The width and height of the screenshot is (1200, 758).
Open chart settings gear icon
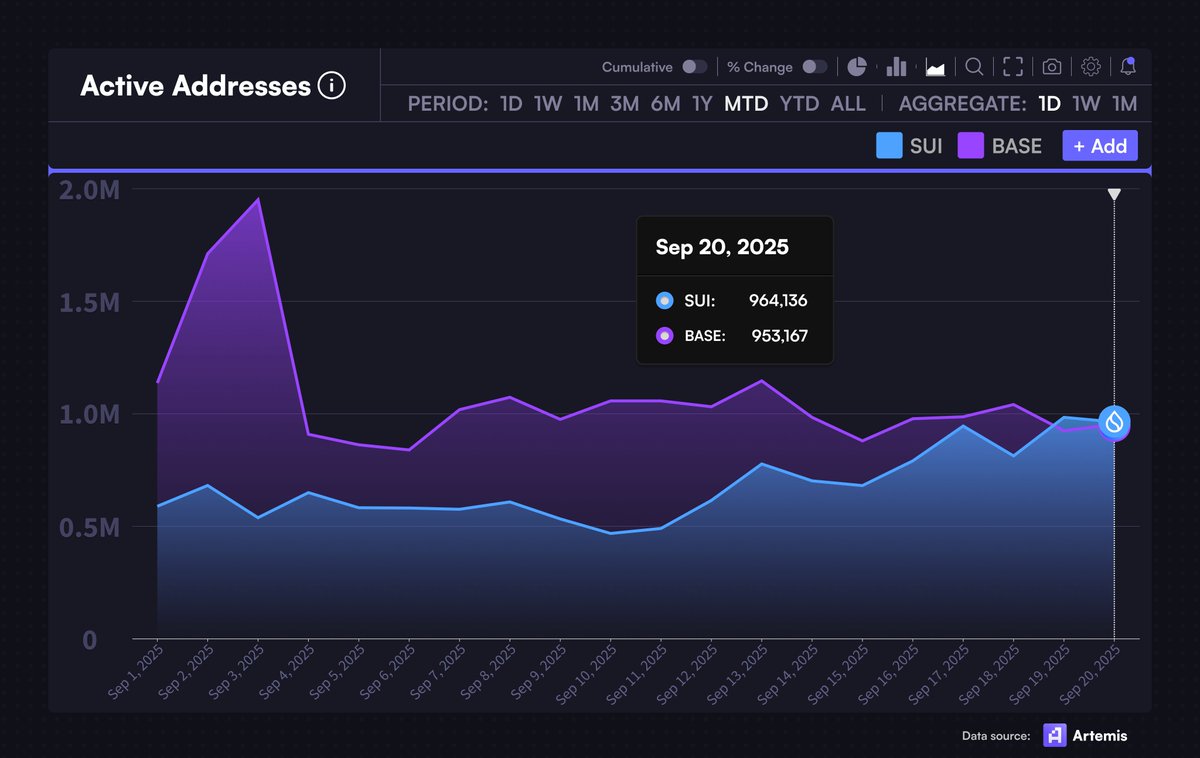[x=1091, y=67]
